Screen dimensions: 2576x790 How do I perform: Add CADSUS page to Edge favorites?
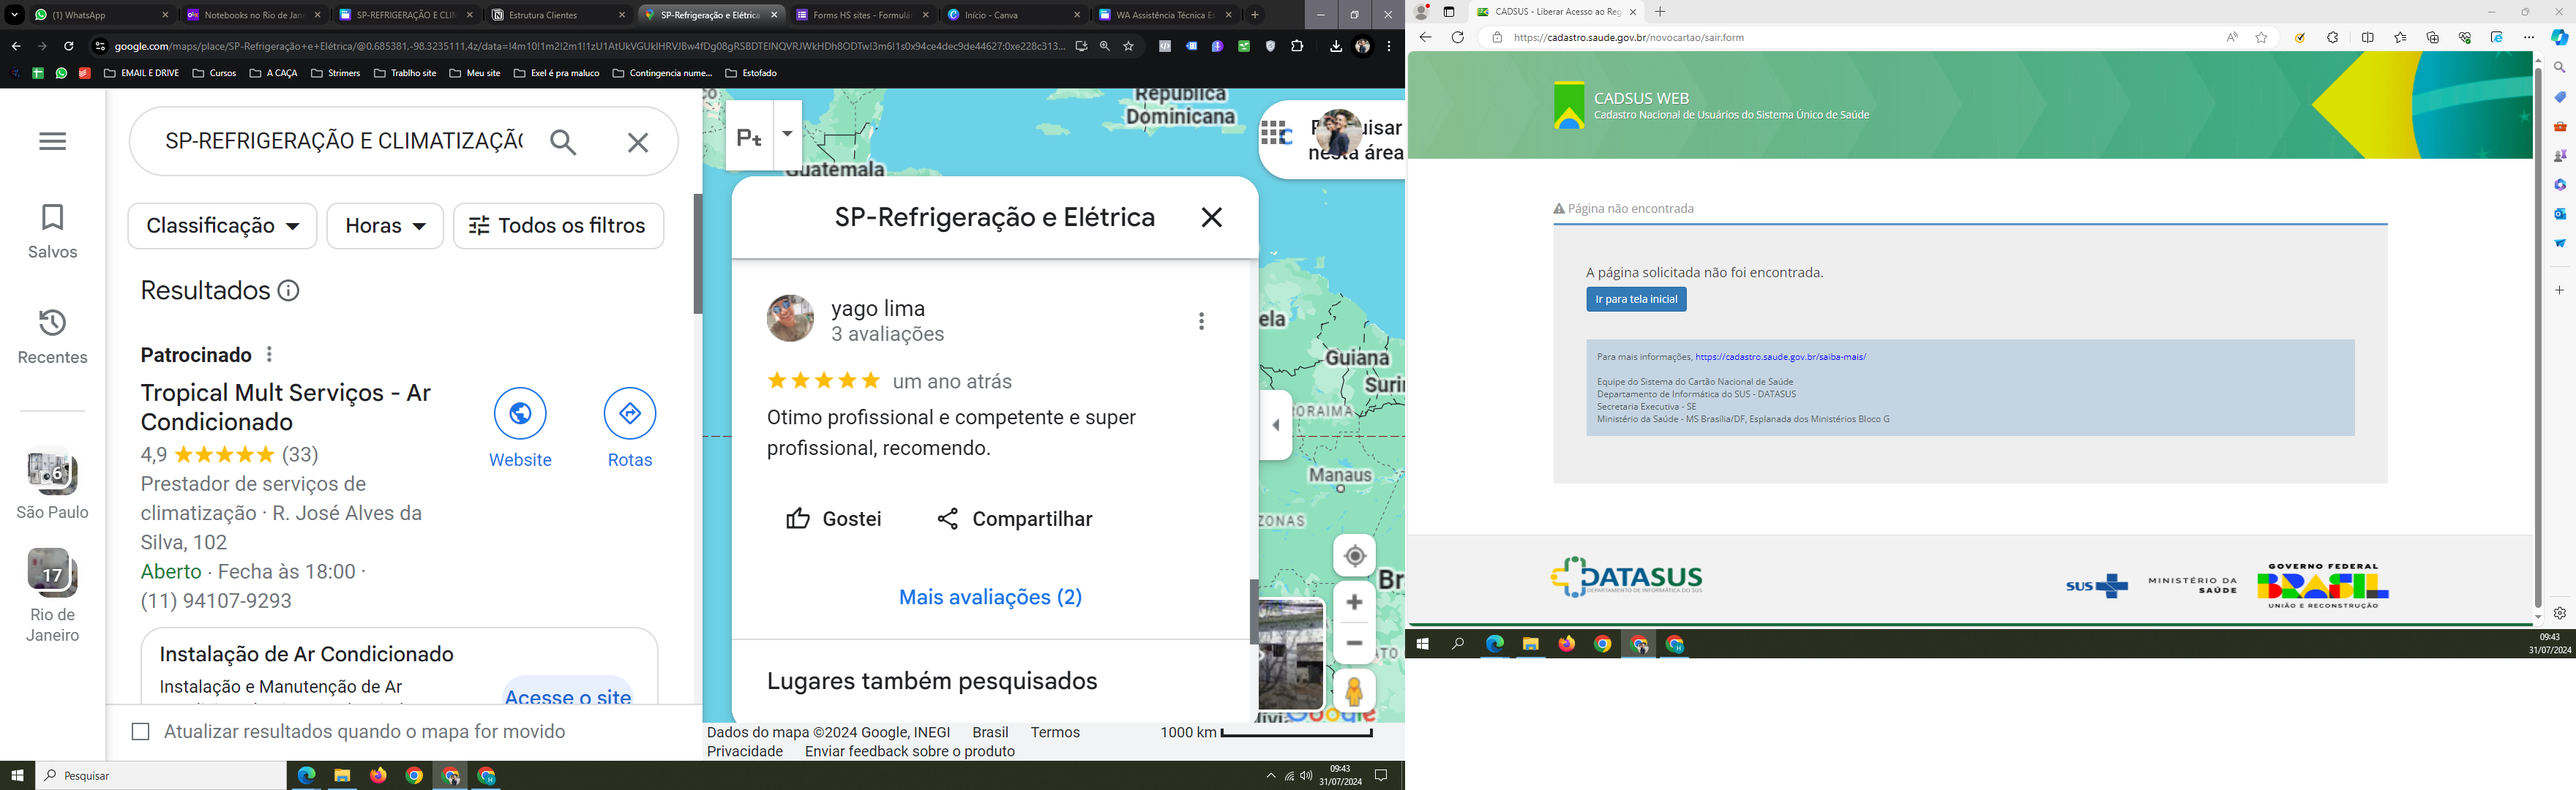point(2261,37)
